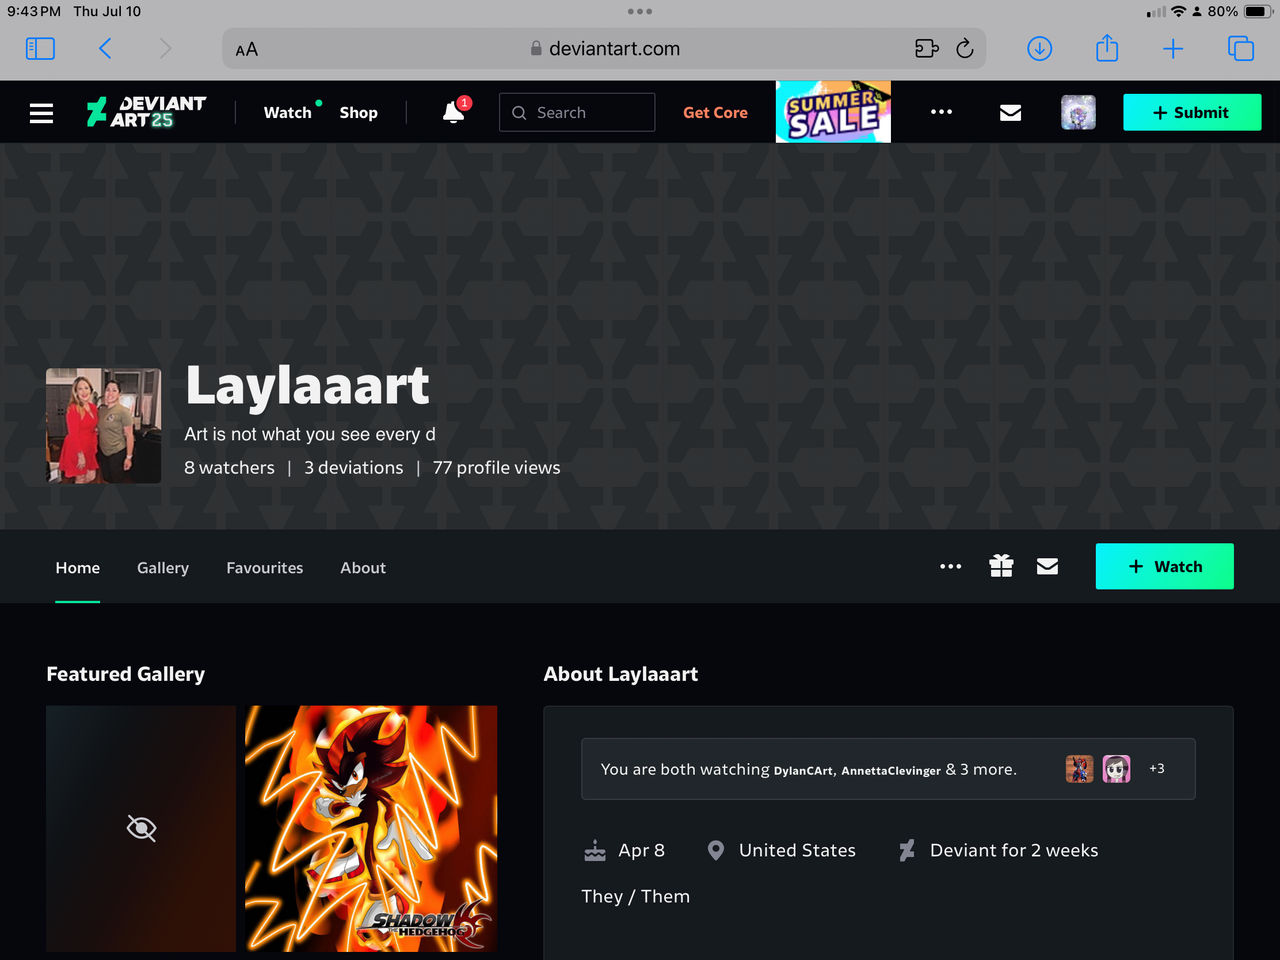Viewport: 1280px width, 960px height.
Task: Click the 77 profile views text
Action: click(x=497, y=467)
